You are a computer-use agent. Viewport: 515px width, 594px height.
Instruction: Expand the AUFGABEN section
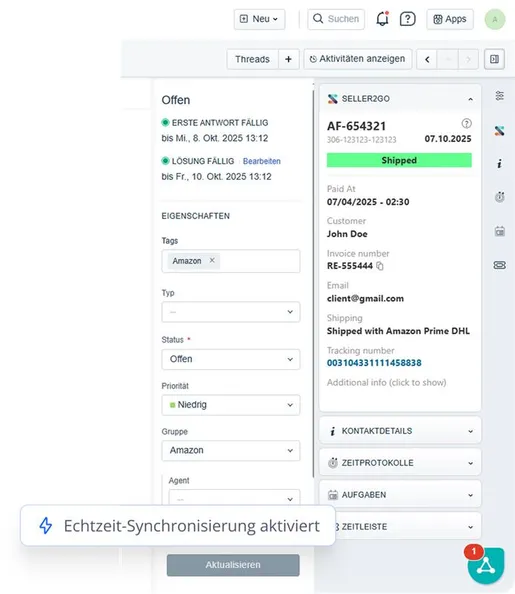click(x=400, y=495)
